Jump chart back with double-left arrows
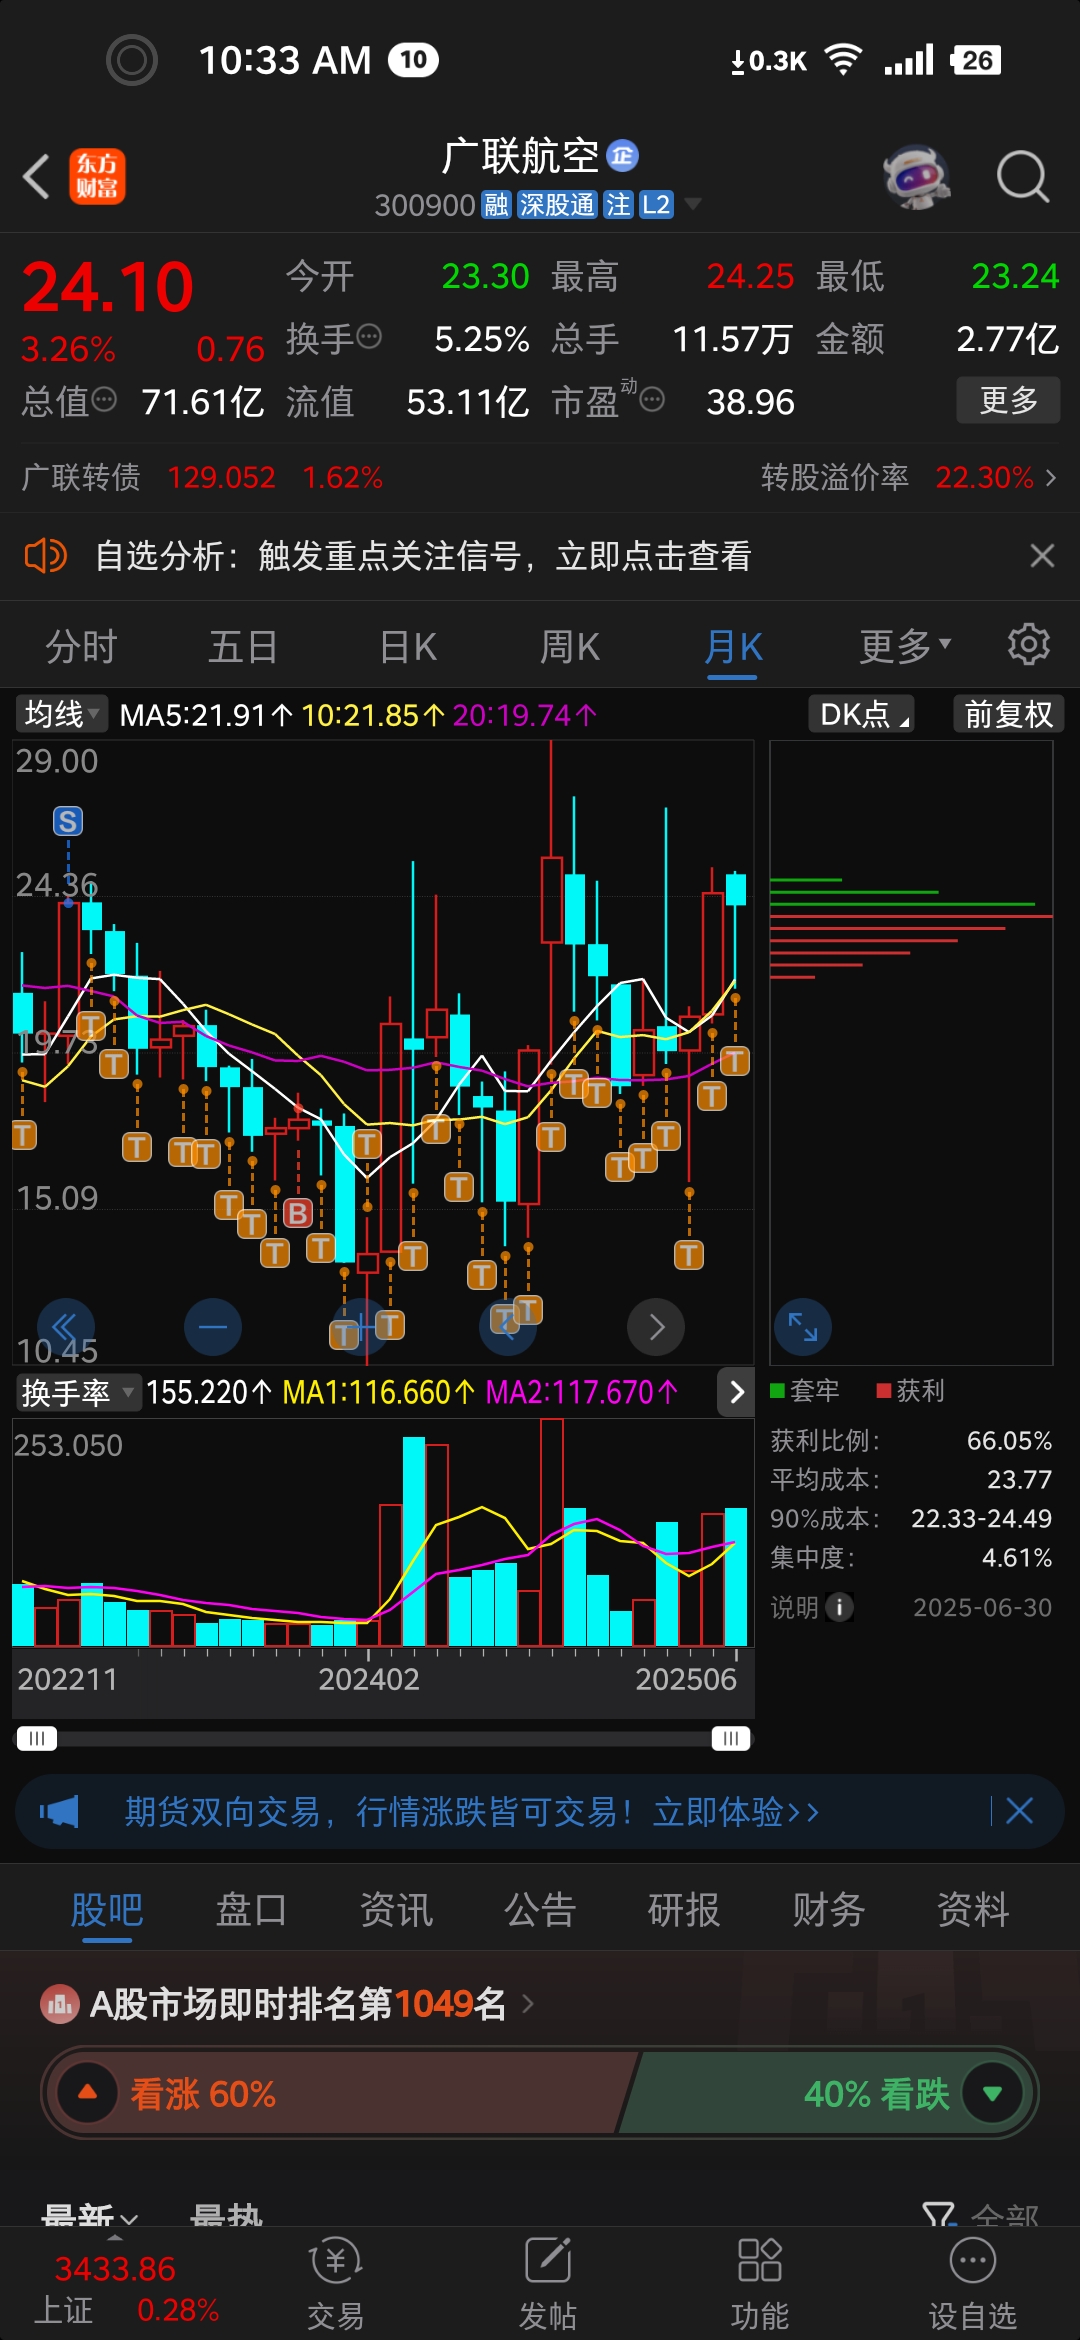This screenshot has height=2340, width=1080. click(x=66, y=1327)
